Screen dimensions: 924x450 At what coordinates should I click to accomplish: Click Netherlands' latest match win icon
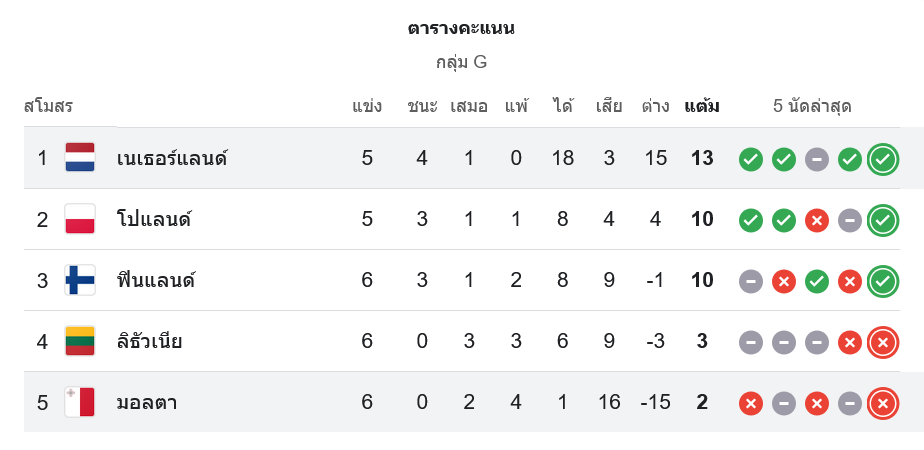tap(882, 159)
